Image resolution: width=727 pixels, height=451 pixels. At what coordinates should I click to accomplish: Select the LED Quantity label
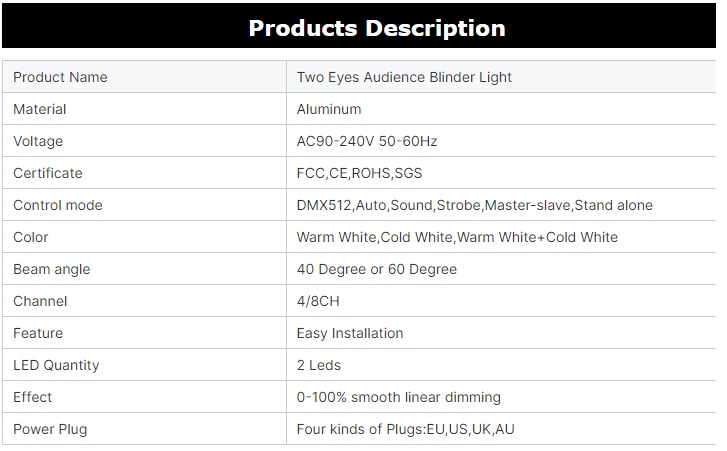(x=56, y=365)
